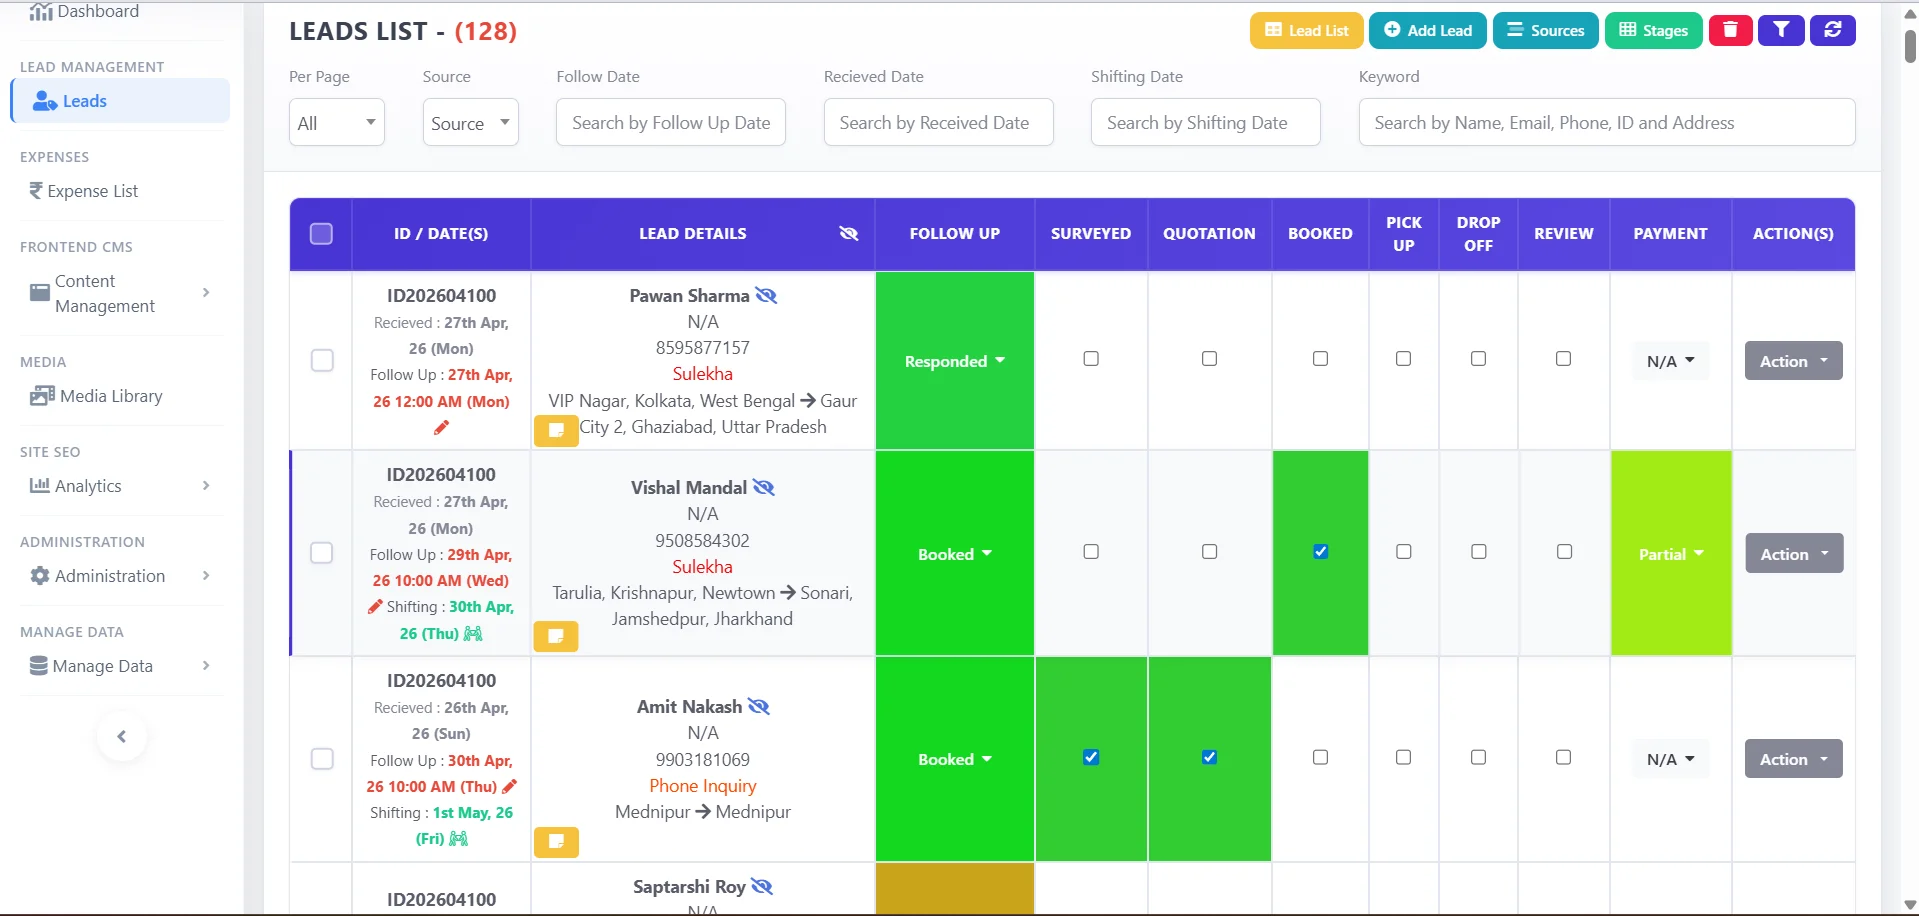
Task: Toggle visibility icon next to Vishal Mandal
Action: pyautogui.click(x=764, y=488)
